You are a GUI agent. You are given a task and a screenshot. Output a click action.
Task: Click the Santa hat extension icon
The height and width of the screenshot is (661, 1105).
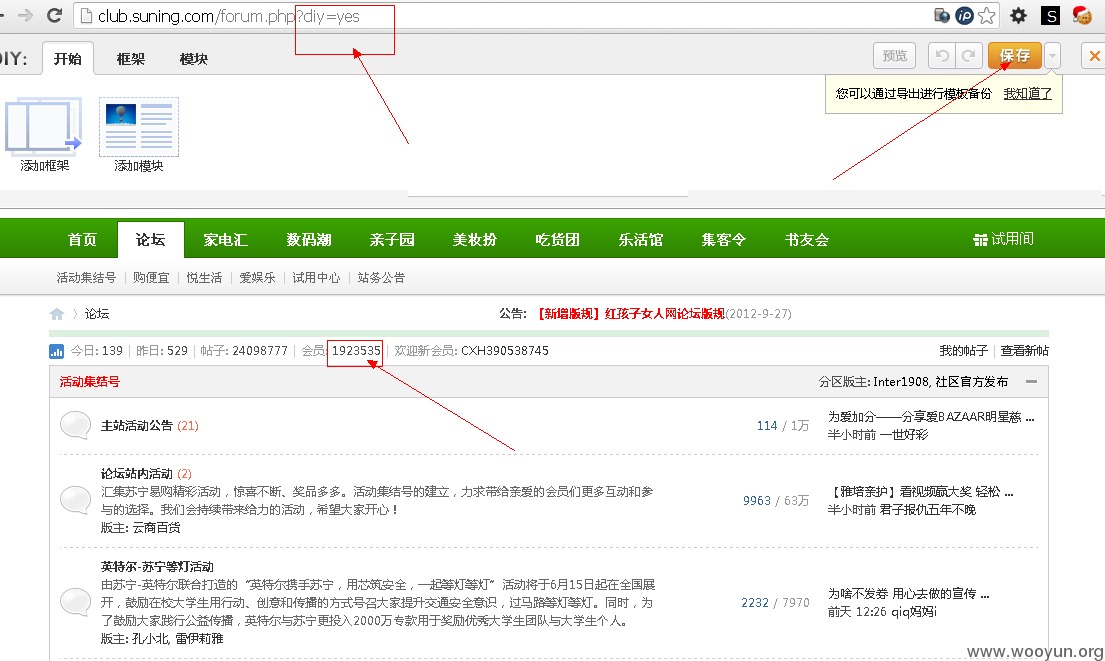(1082, 15)
